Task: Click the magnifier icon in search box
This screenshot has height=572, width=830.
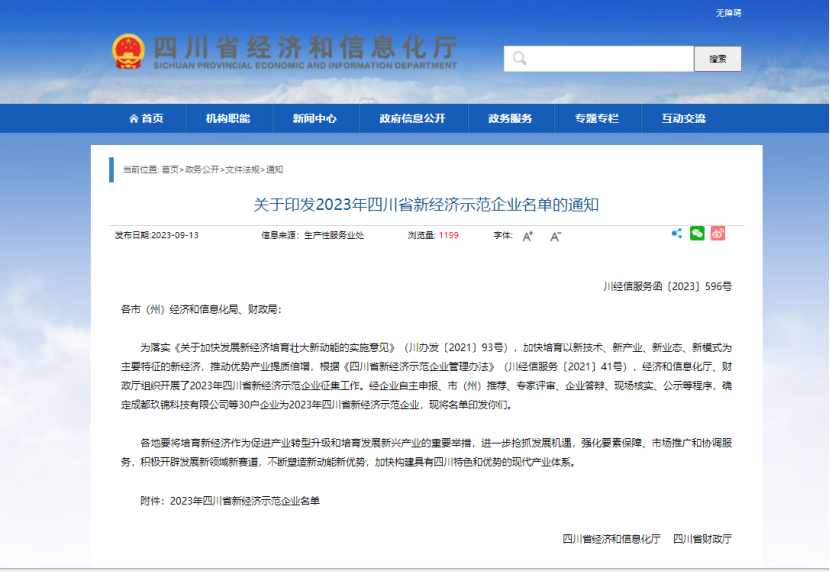Action: (x=519, y=59)
